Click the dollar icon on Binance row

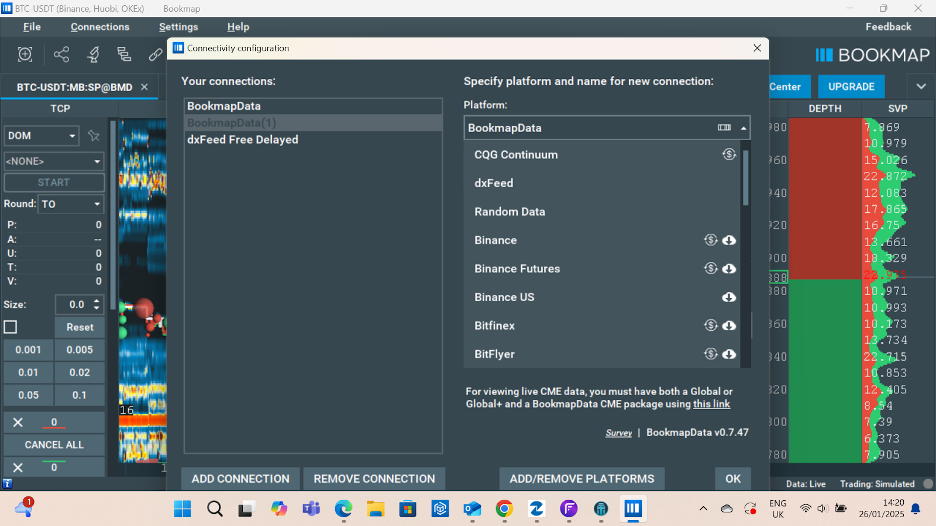(x=710, y=240)
